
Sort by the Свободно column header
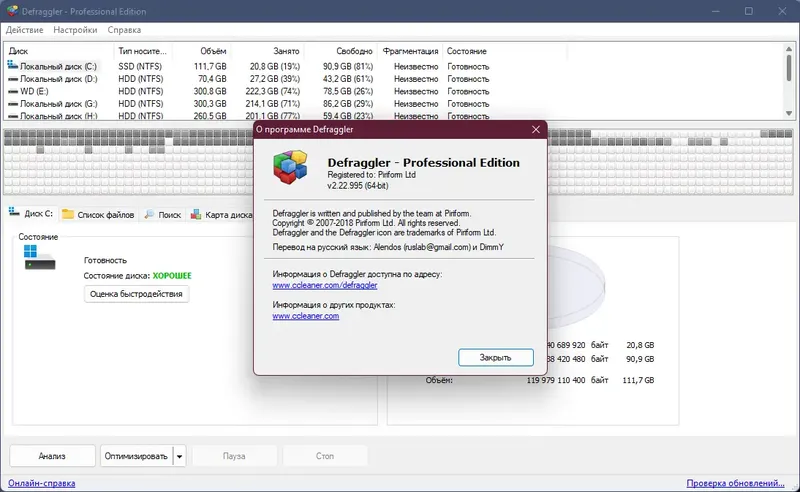click(340, 51)
